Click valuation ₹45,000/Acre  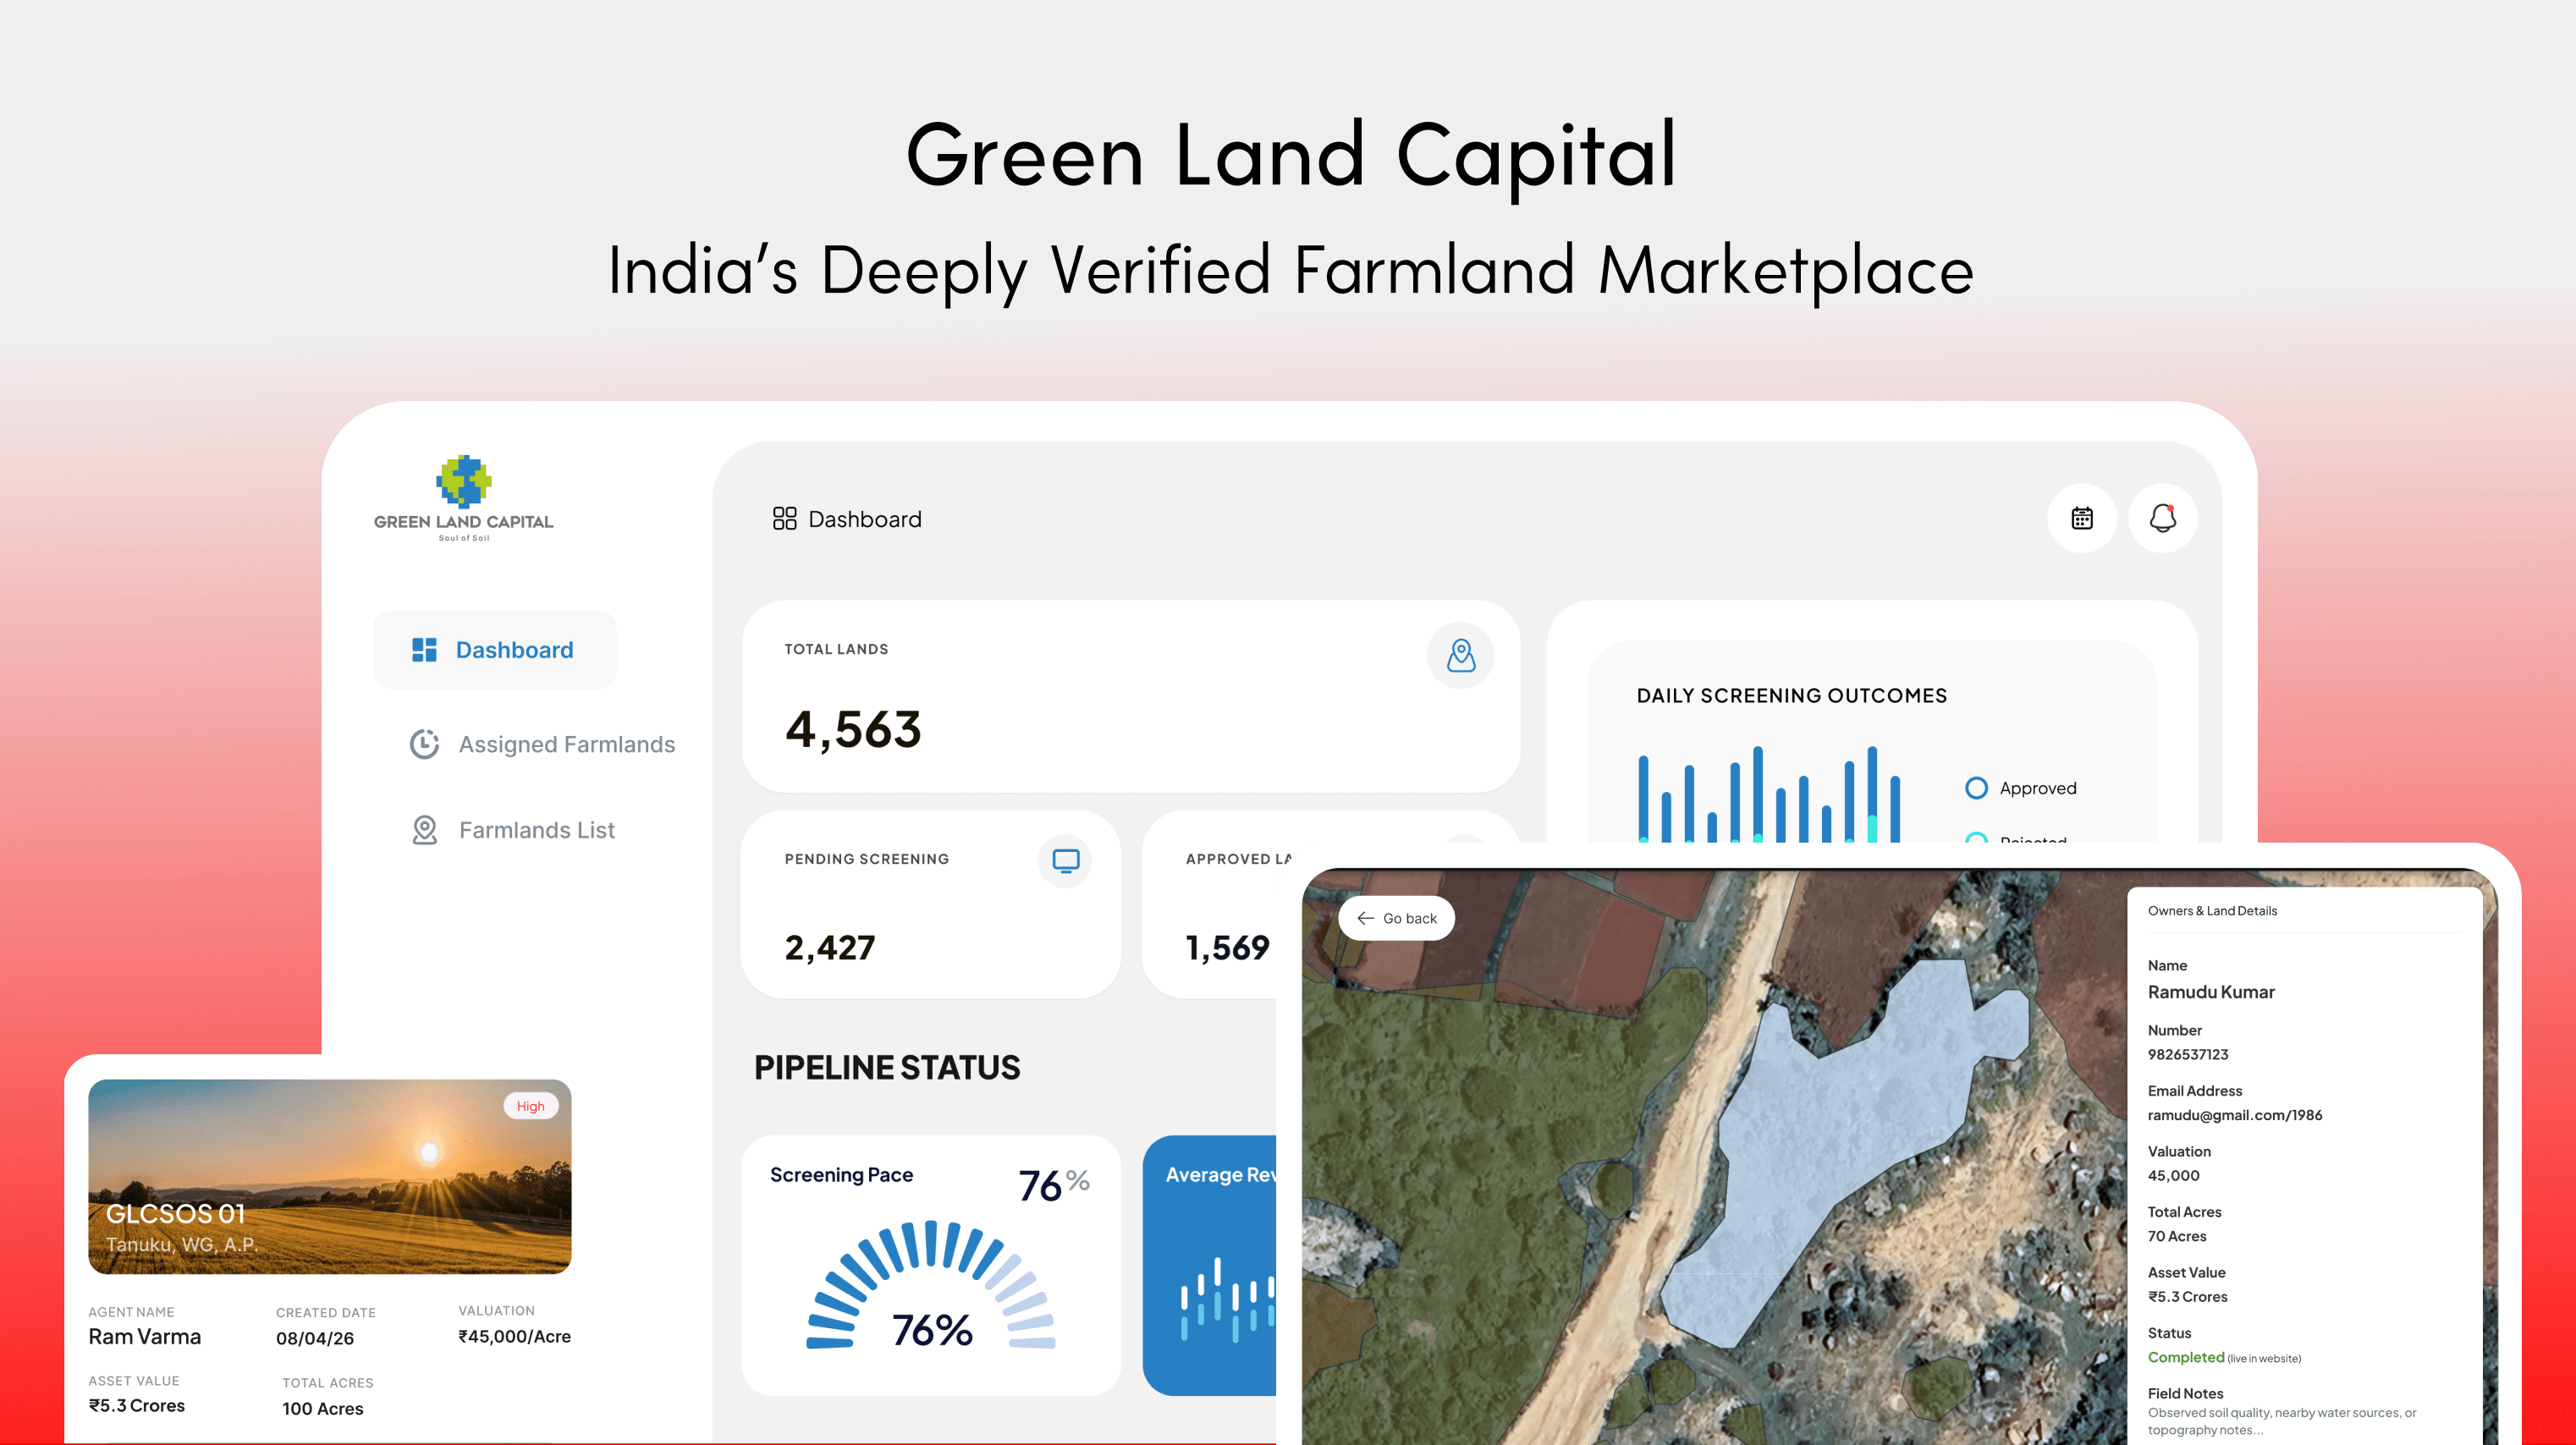514,1336
